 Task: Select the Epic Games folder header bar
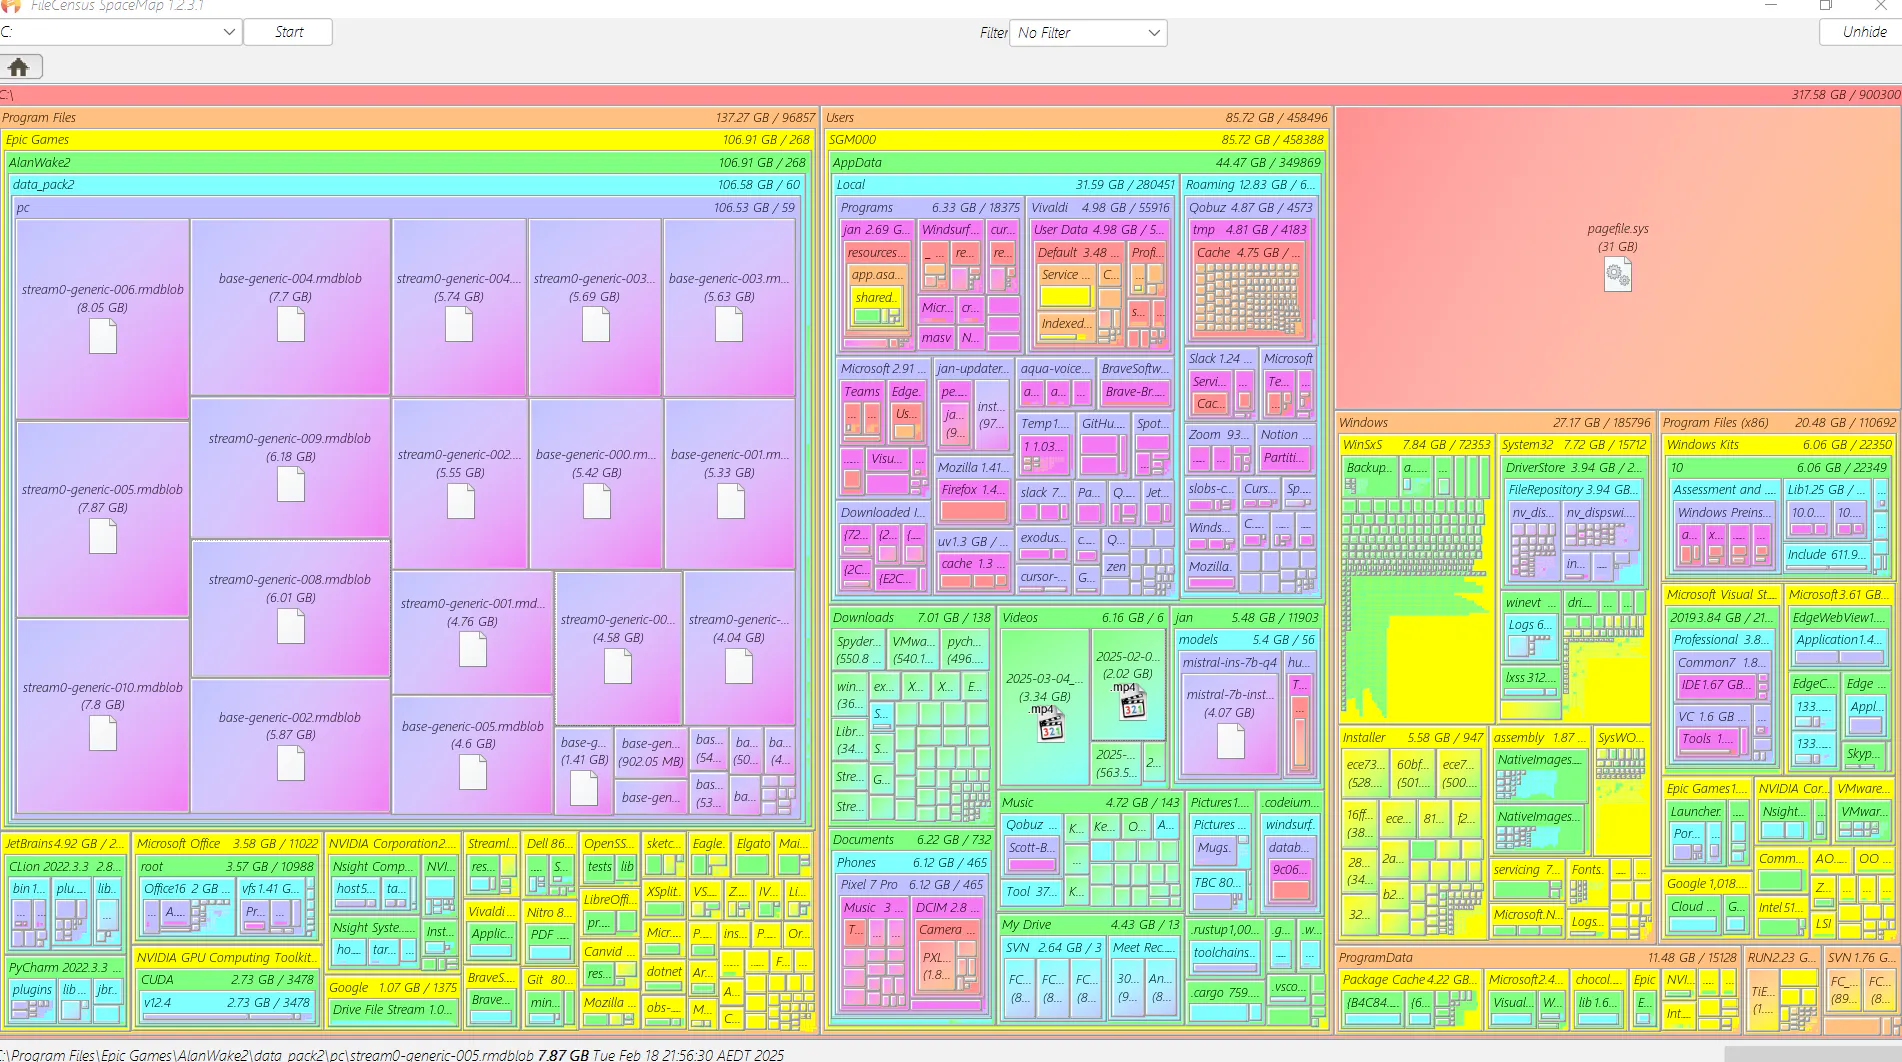click(x=408, y=140)
